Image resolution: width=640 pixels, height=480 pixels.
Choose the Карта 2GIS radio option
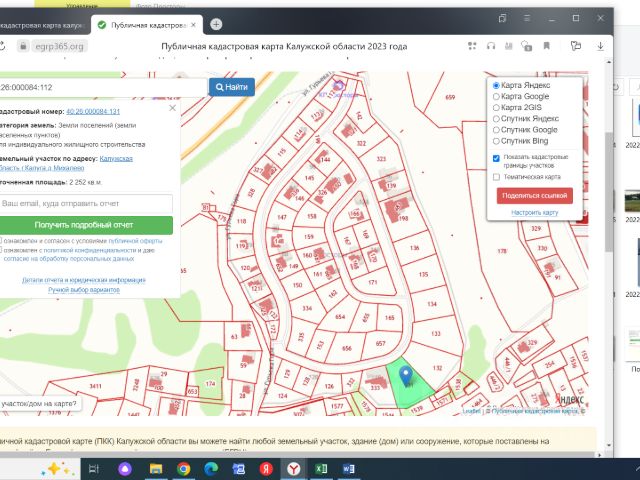coord(497,107)
